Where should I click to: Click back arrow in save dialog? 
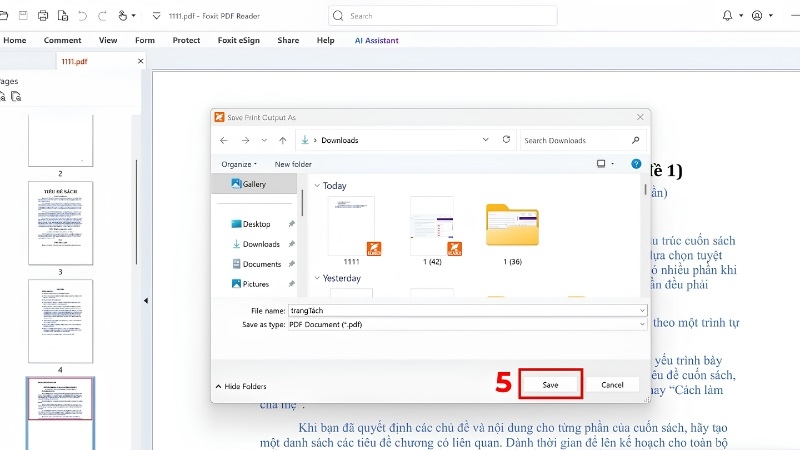point(223,140)
